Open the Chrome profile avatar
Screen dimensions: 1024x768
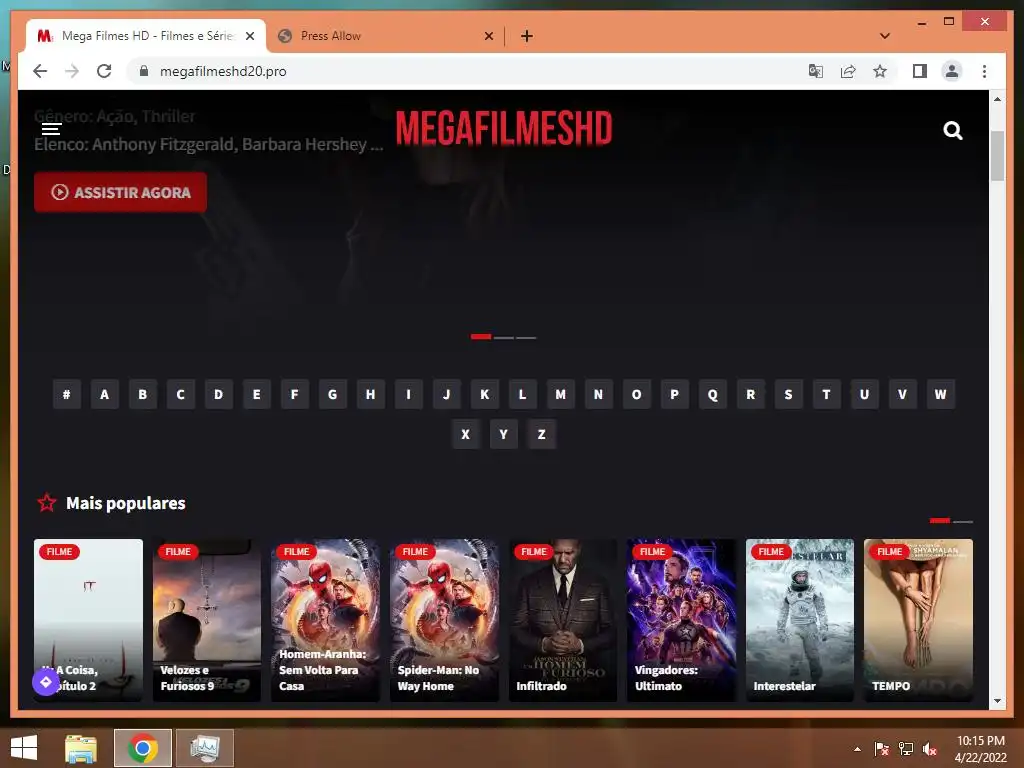click(x=952, y=71)
